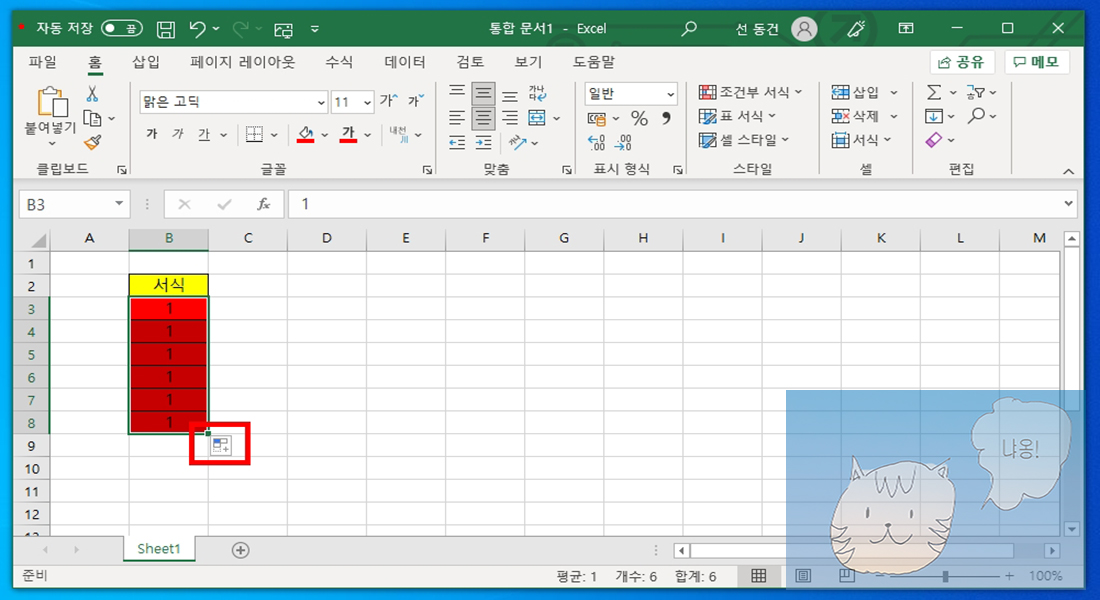Apply Comma style icon
This screenshot has height=600, width=1100.
666,119
